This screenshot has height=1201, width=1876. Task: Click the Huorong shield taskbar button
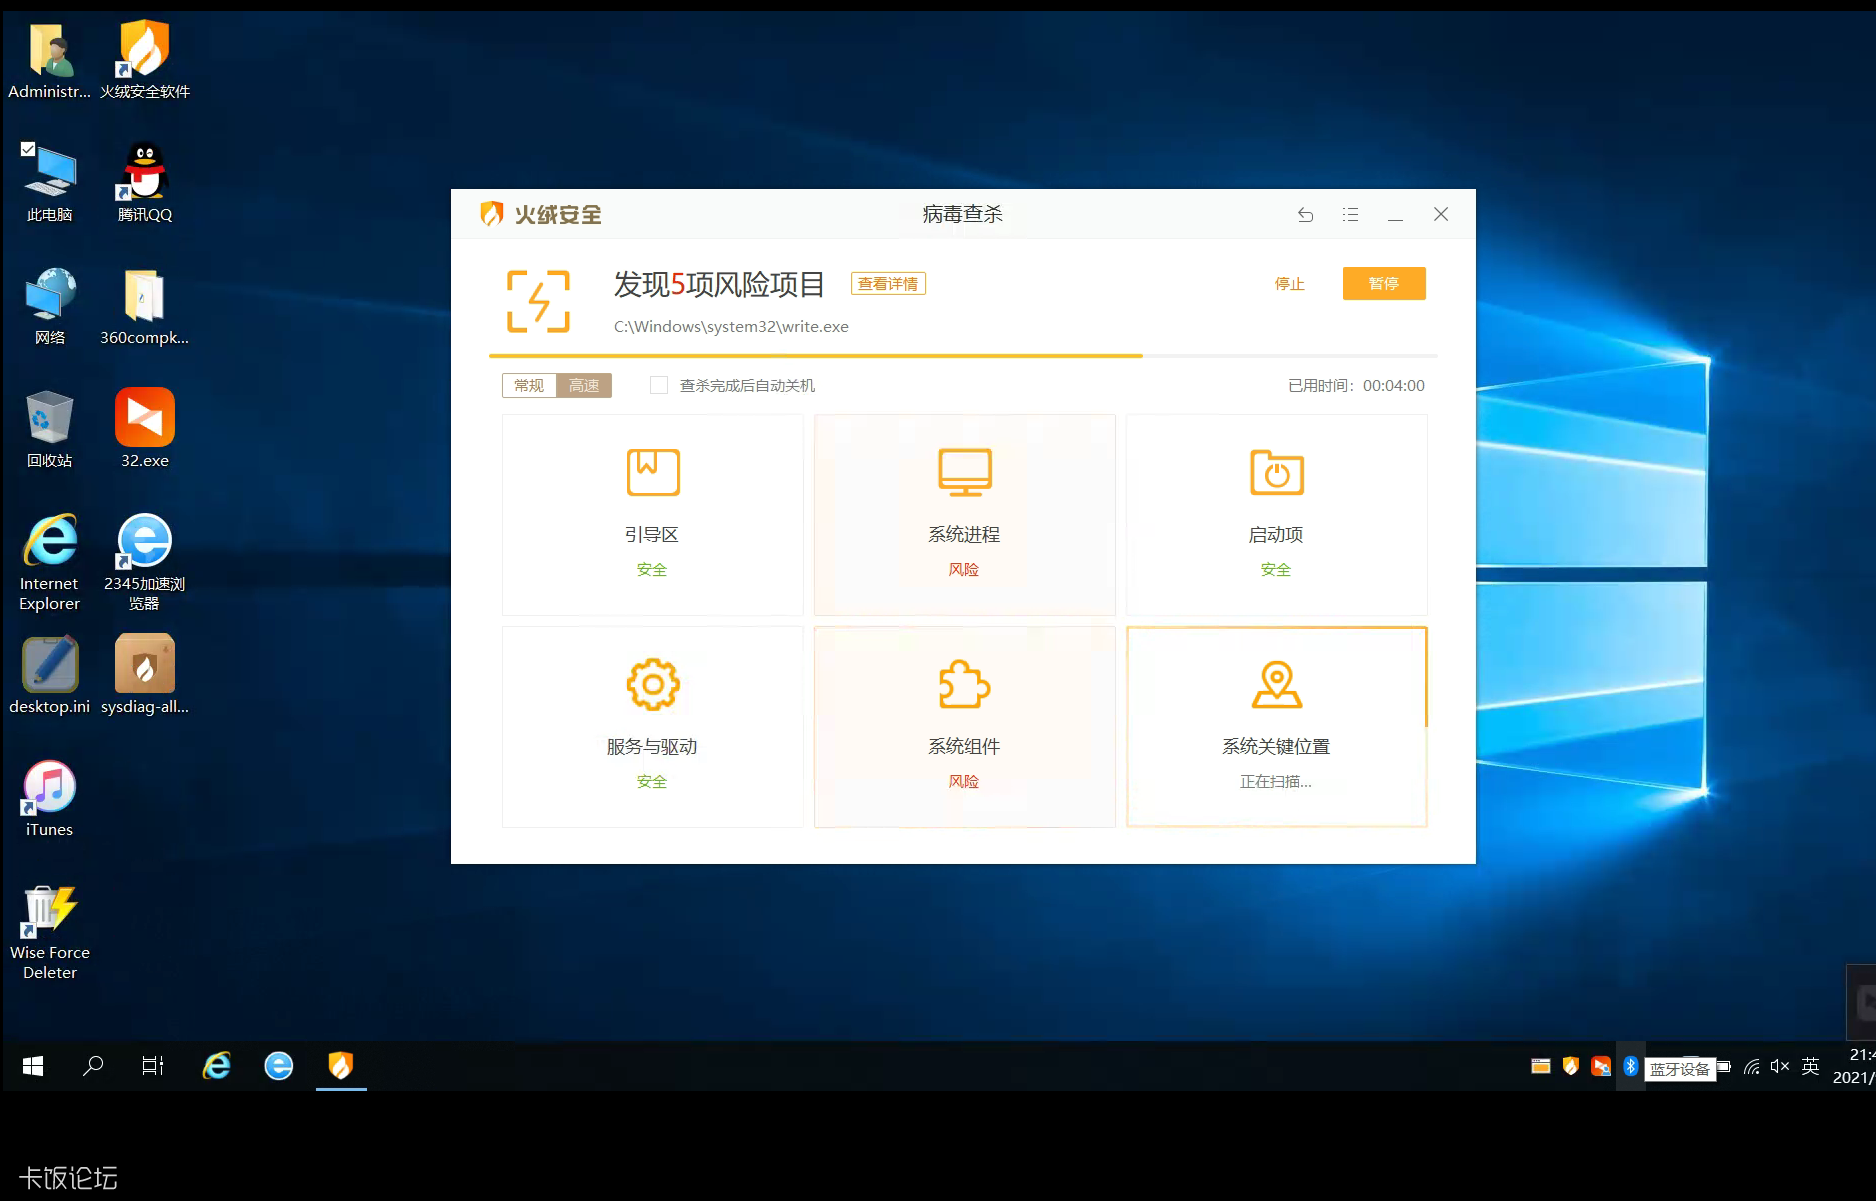click(341, 1066)
